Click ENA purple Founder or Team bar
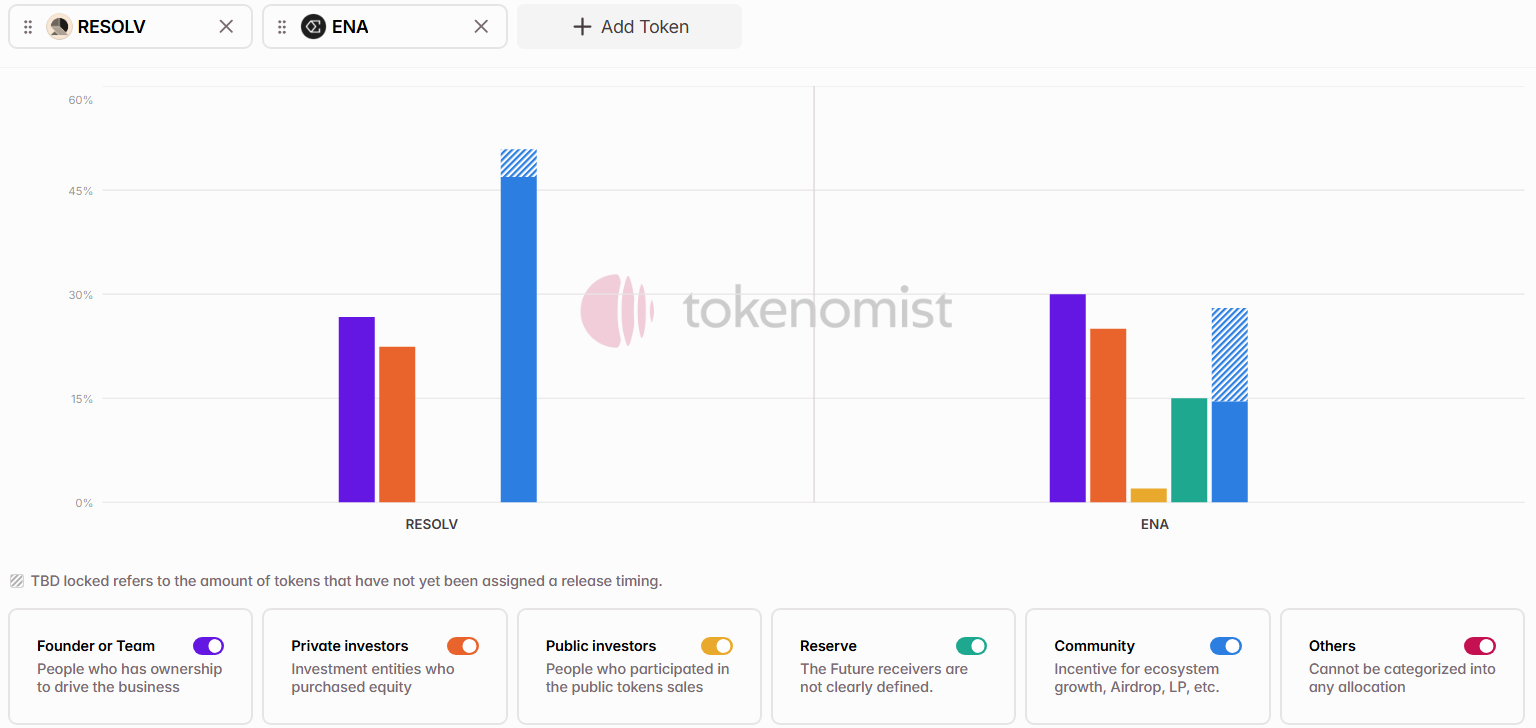Image resolution: width=1536 pixels, height=728 pixels. tap(1068, 398)
